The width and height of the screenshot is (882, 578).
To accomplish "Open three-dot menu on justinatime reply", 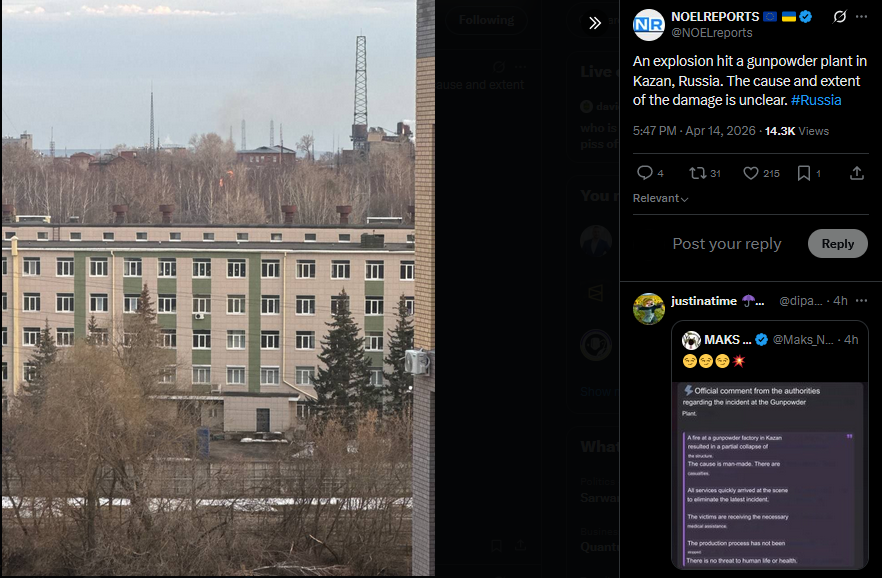I will (861, 301).
